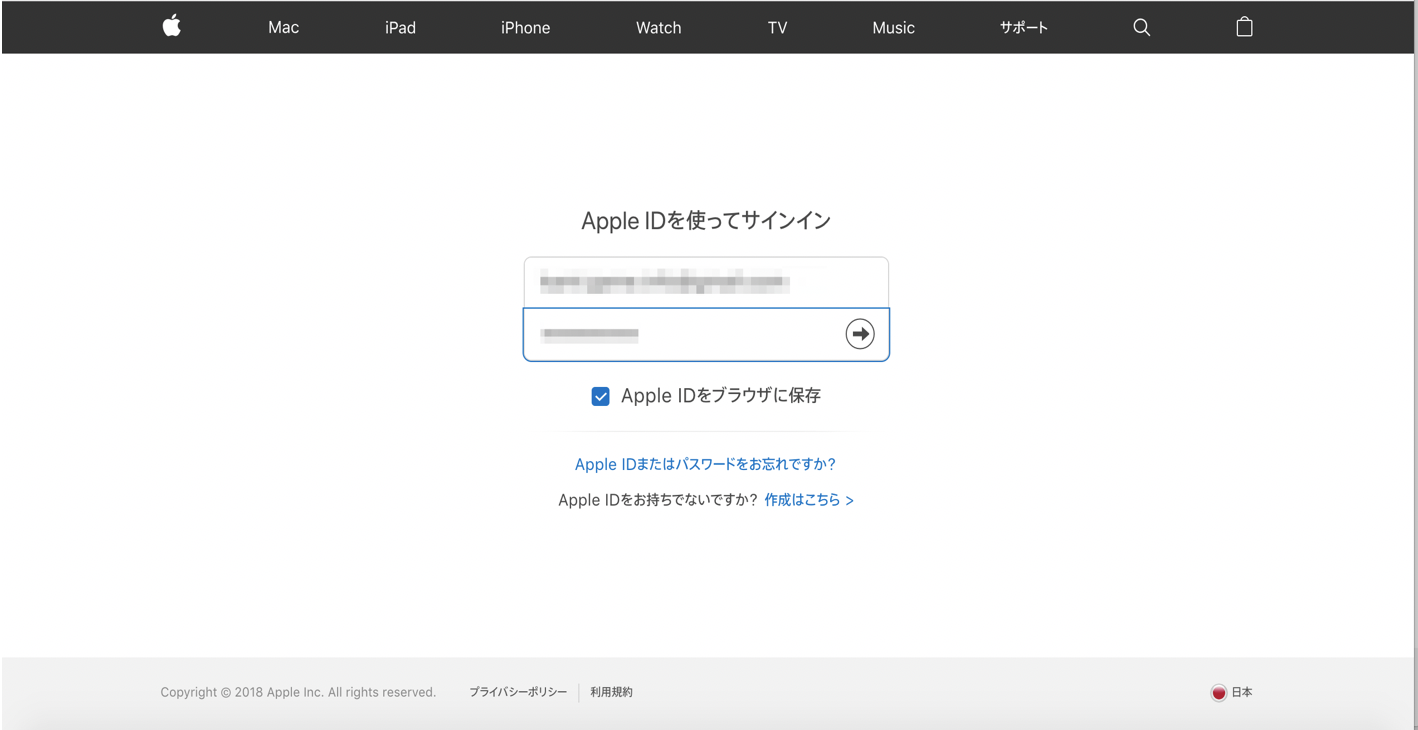Select the Mac menu item
1418x730 pixels.
[x=283, y=27]
